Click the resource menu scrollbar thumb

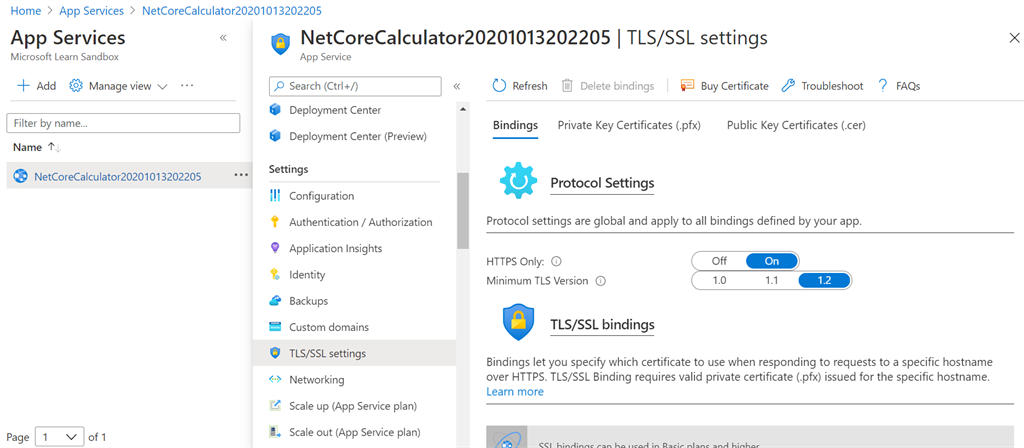click(x=463, y=210)
